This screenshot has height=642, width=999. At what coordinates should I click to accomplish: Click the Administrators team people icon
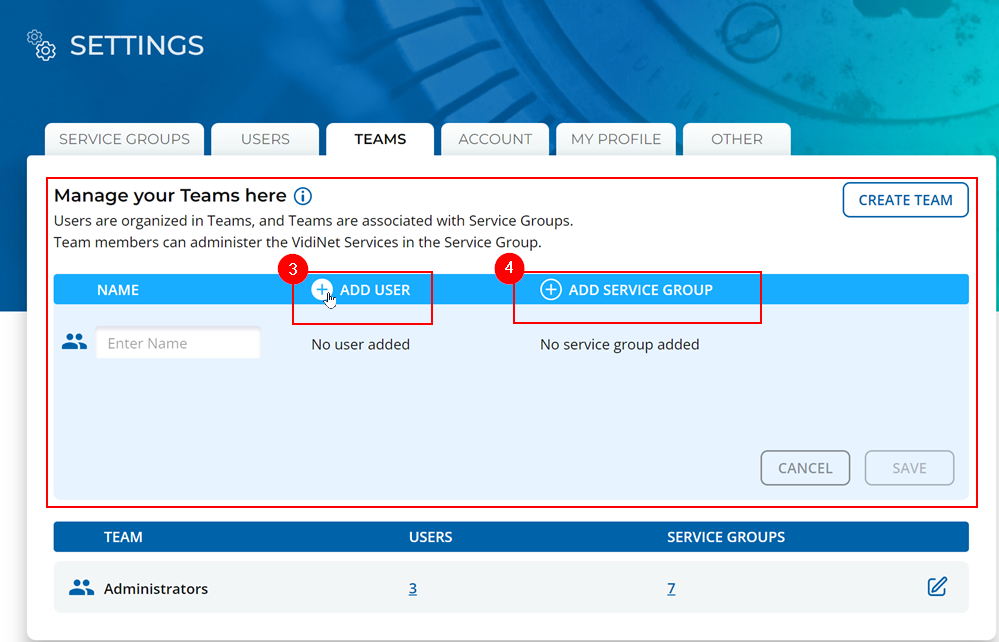point(81,588)
